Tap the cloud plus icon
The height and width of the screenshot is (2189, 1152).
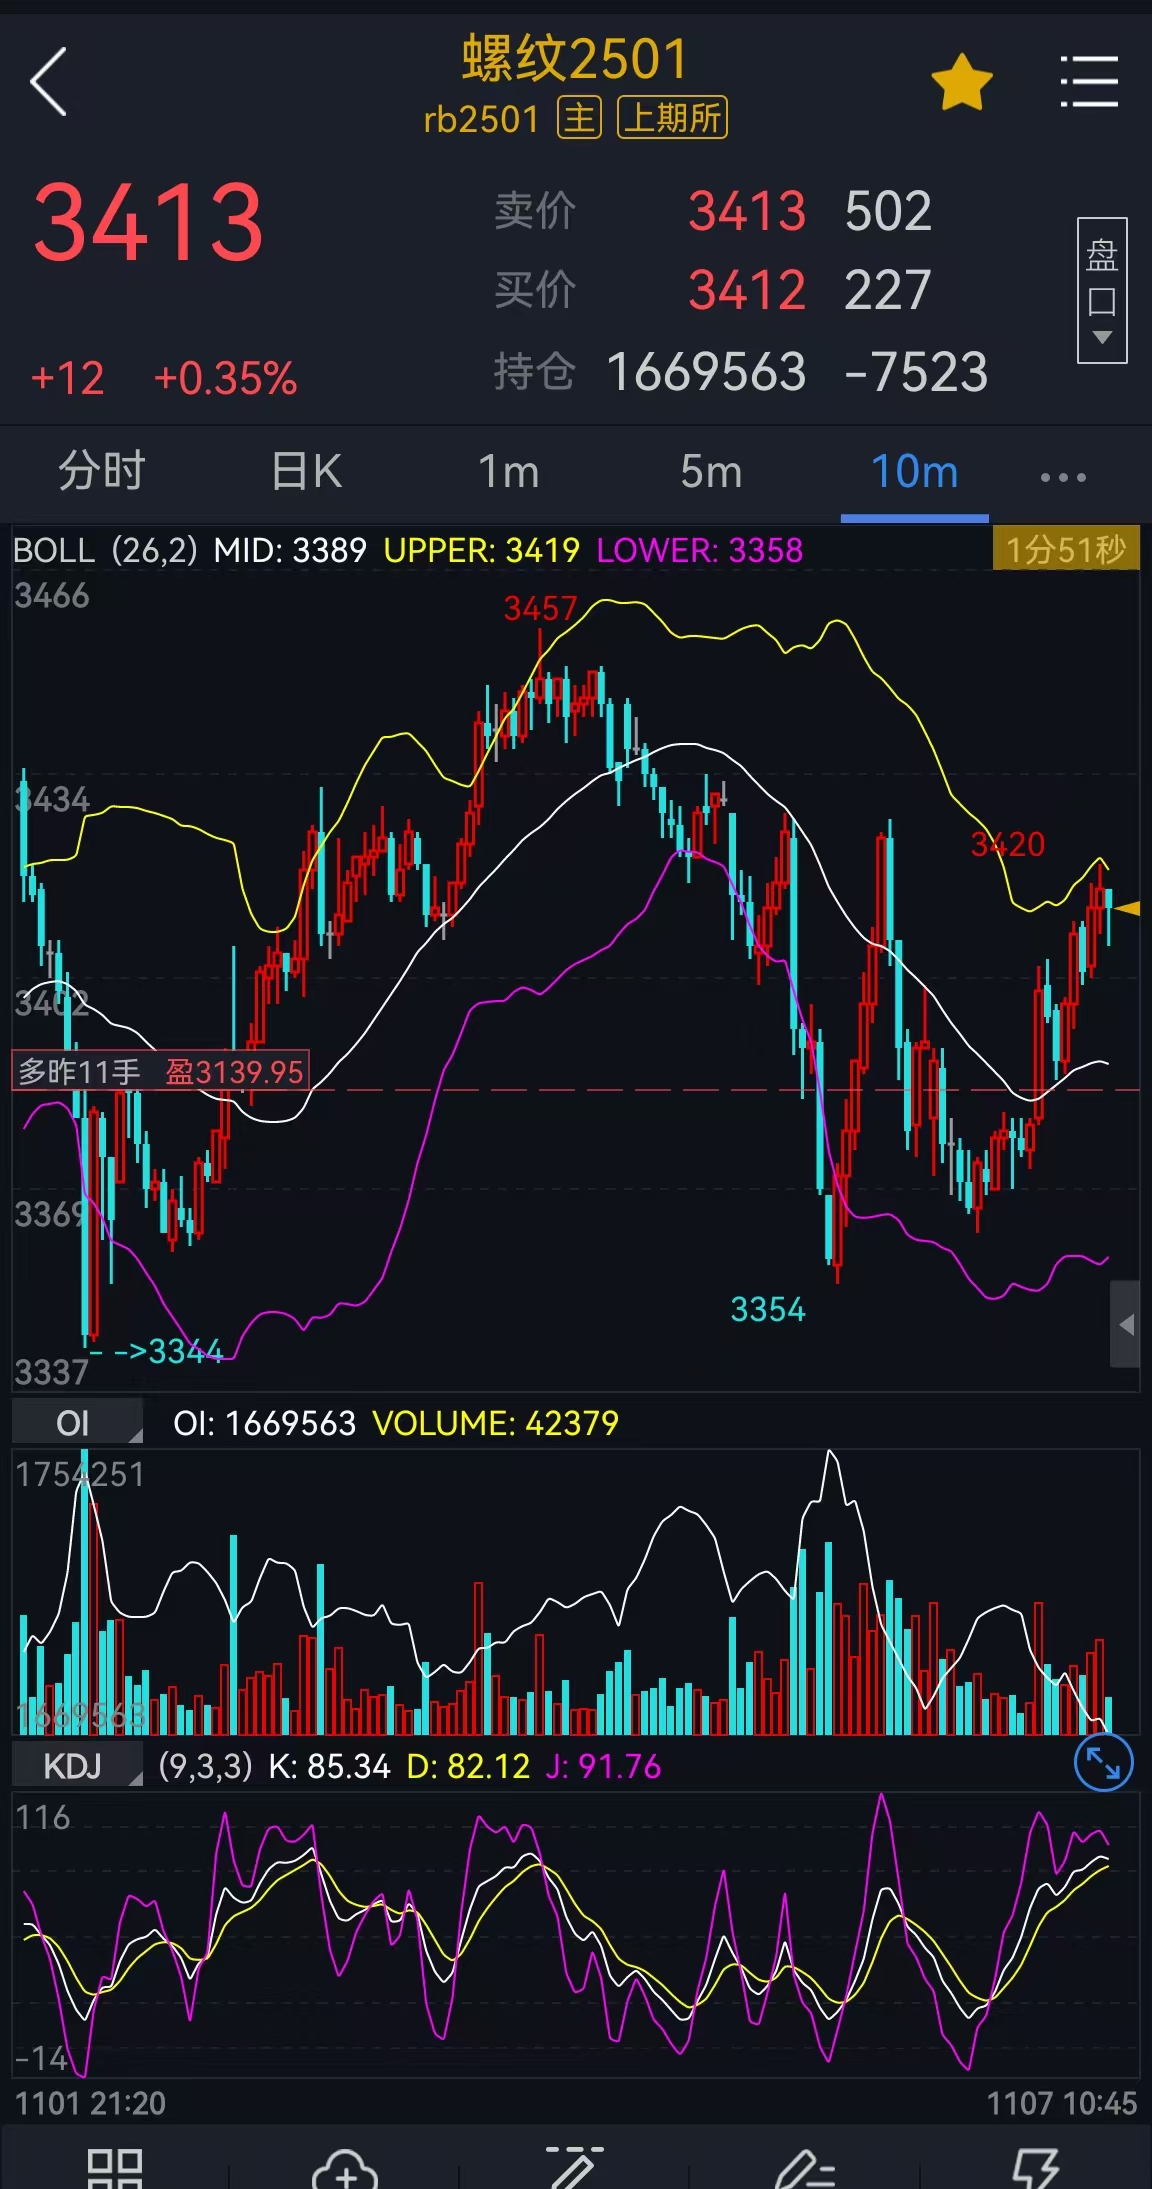pos(344,2168)
